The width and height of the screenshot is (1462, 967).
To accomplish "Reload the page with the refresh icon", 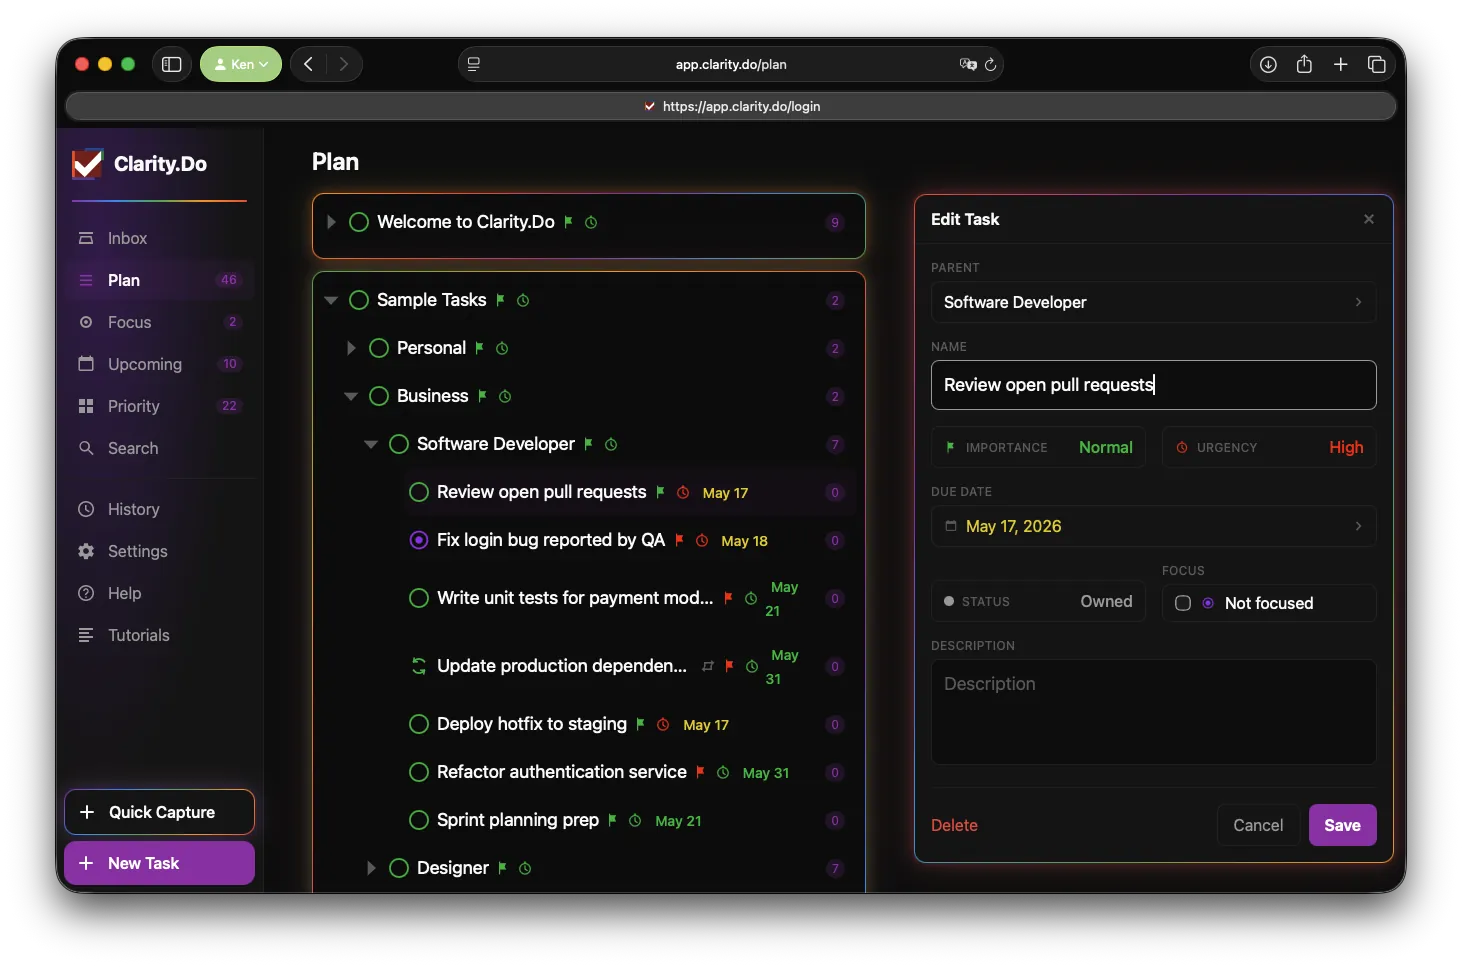I will pos(991,64).
